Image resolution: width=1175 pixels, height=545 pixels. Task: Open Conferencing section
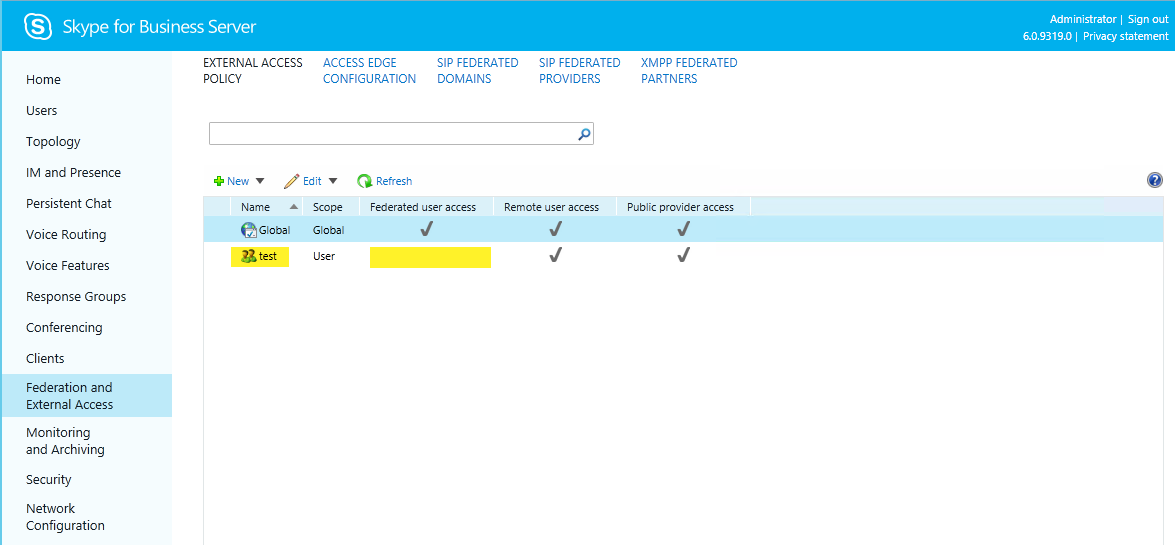pos(64,328)
